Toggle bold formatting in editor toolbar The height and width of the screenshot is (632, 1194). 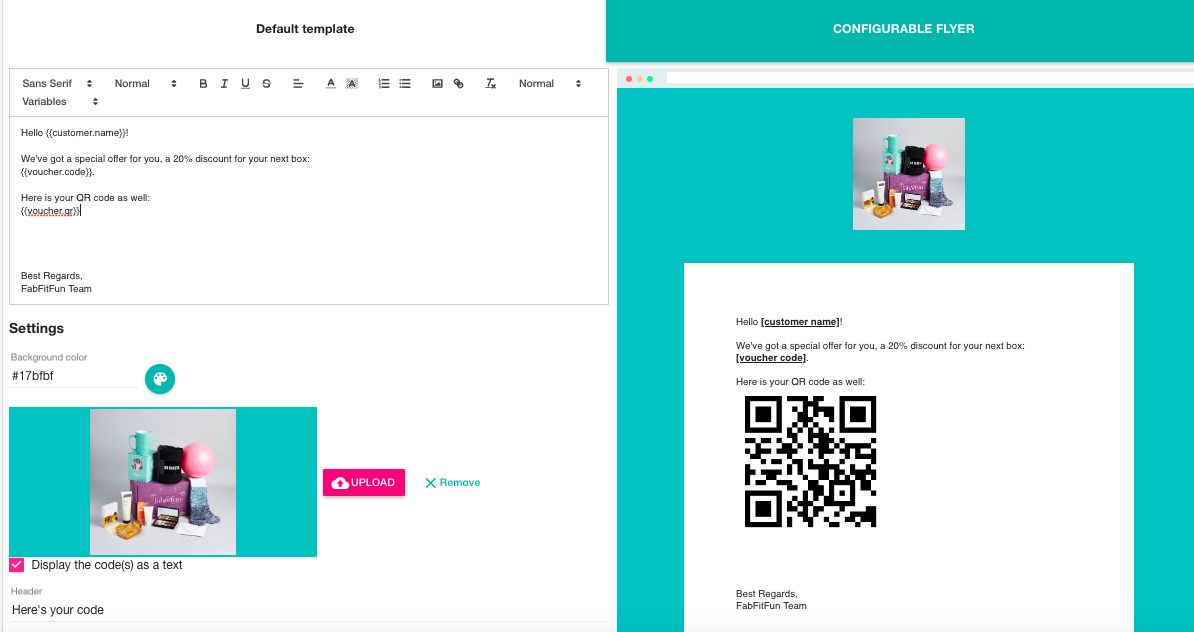point(203,84)
